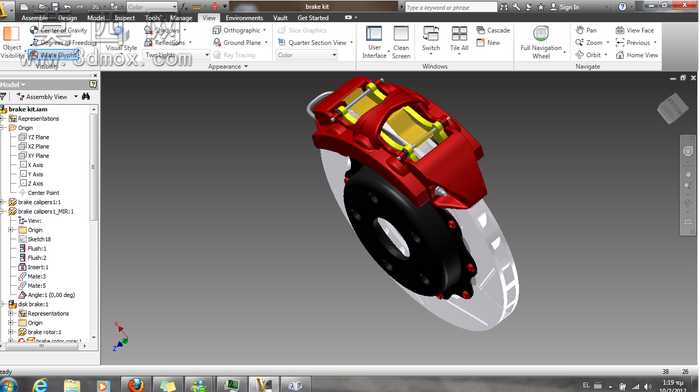Return to Home View
700x392 pixels.
(x=637, y=55)
